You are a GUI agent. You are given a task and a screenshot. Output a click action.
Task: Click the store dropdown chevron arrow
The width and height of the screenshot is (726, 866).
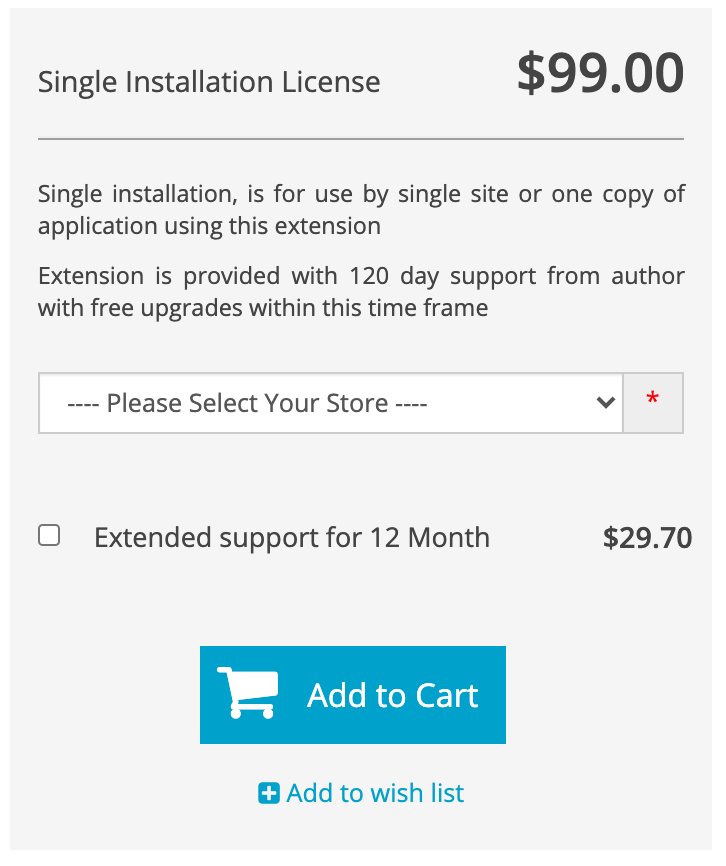[606, 403]
